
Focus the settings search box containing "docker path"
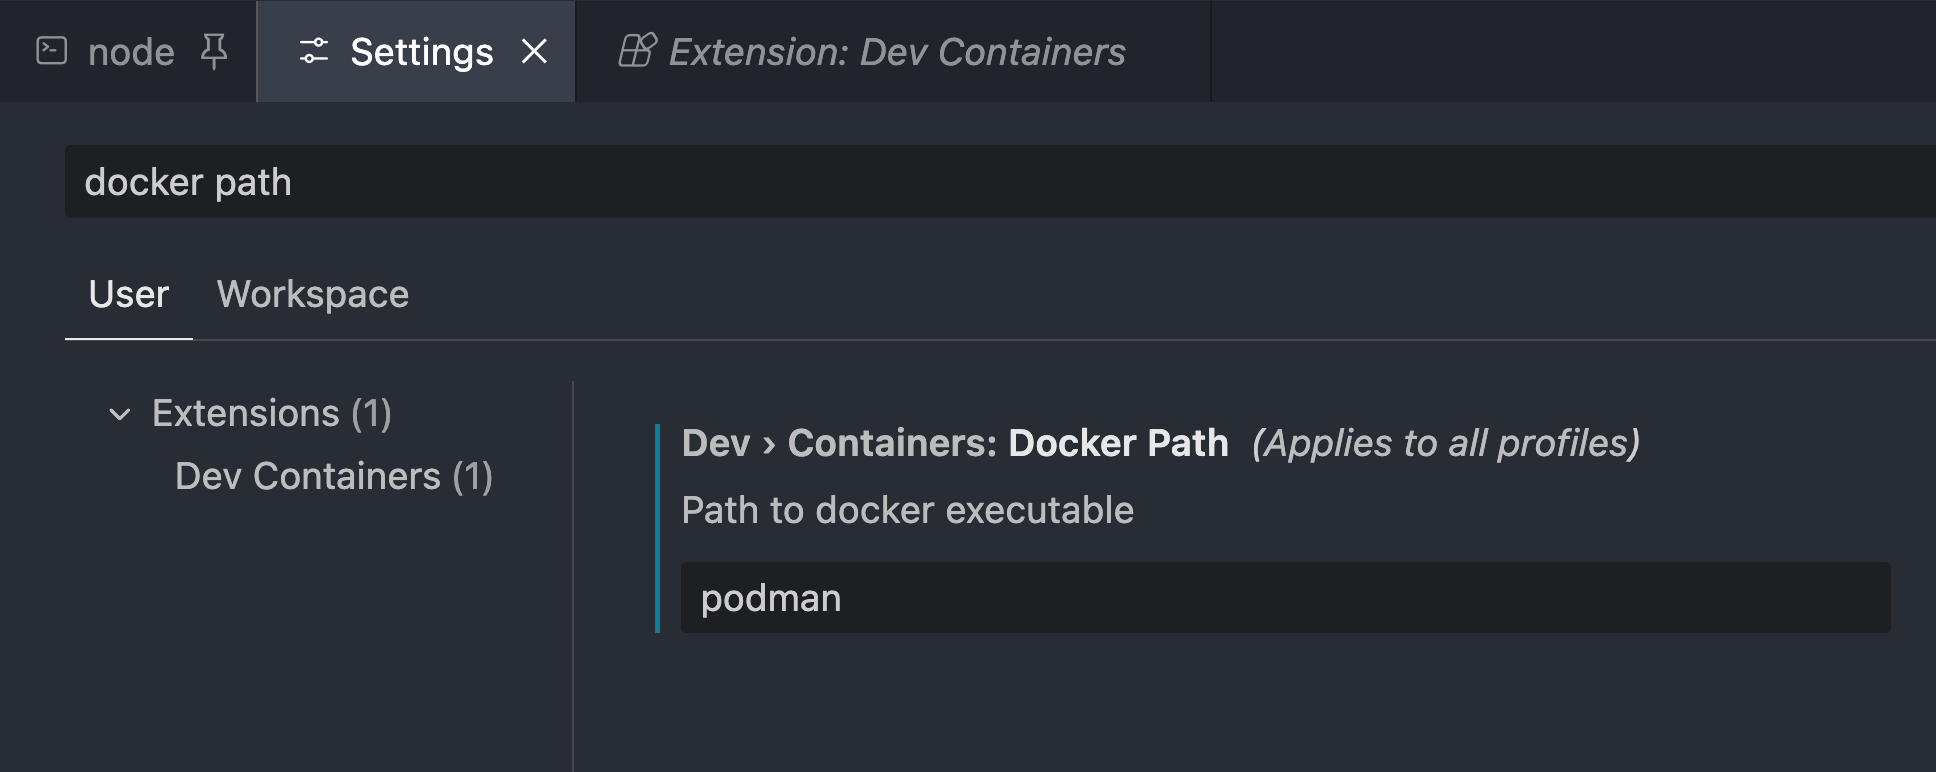click(900, 182)
